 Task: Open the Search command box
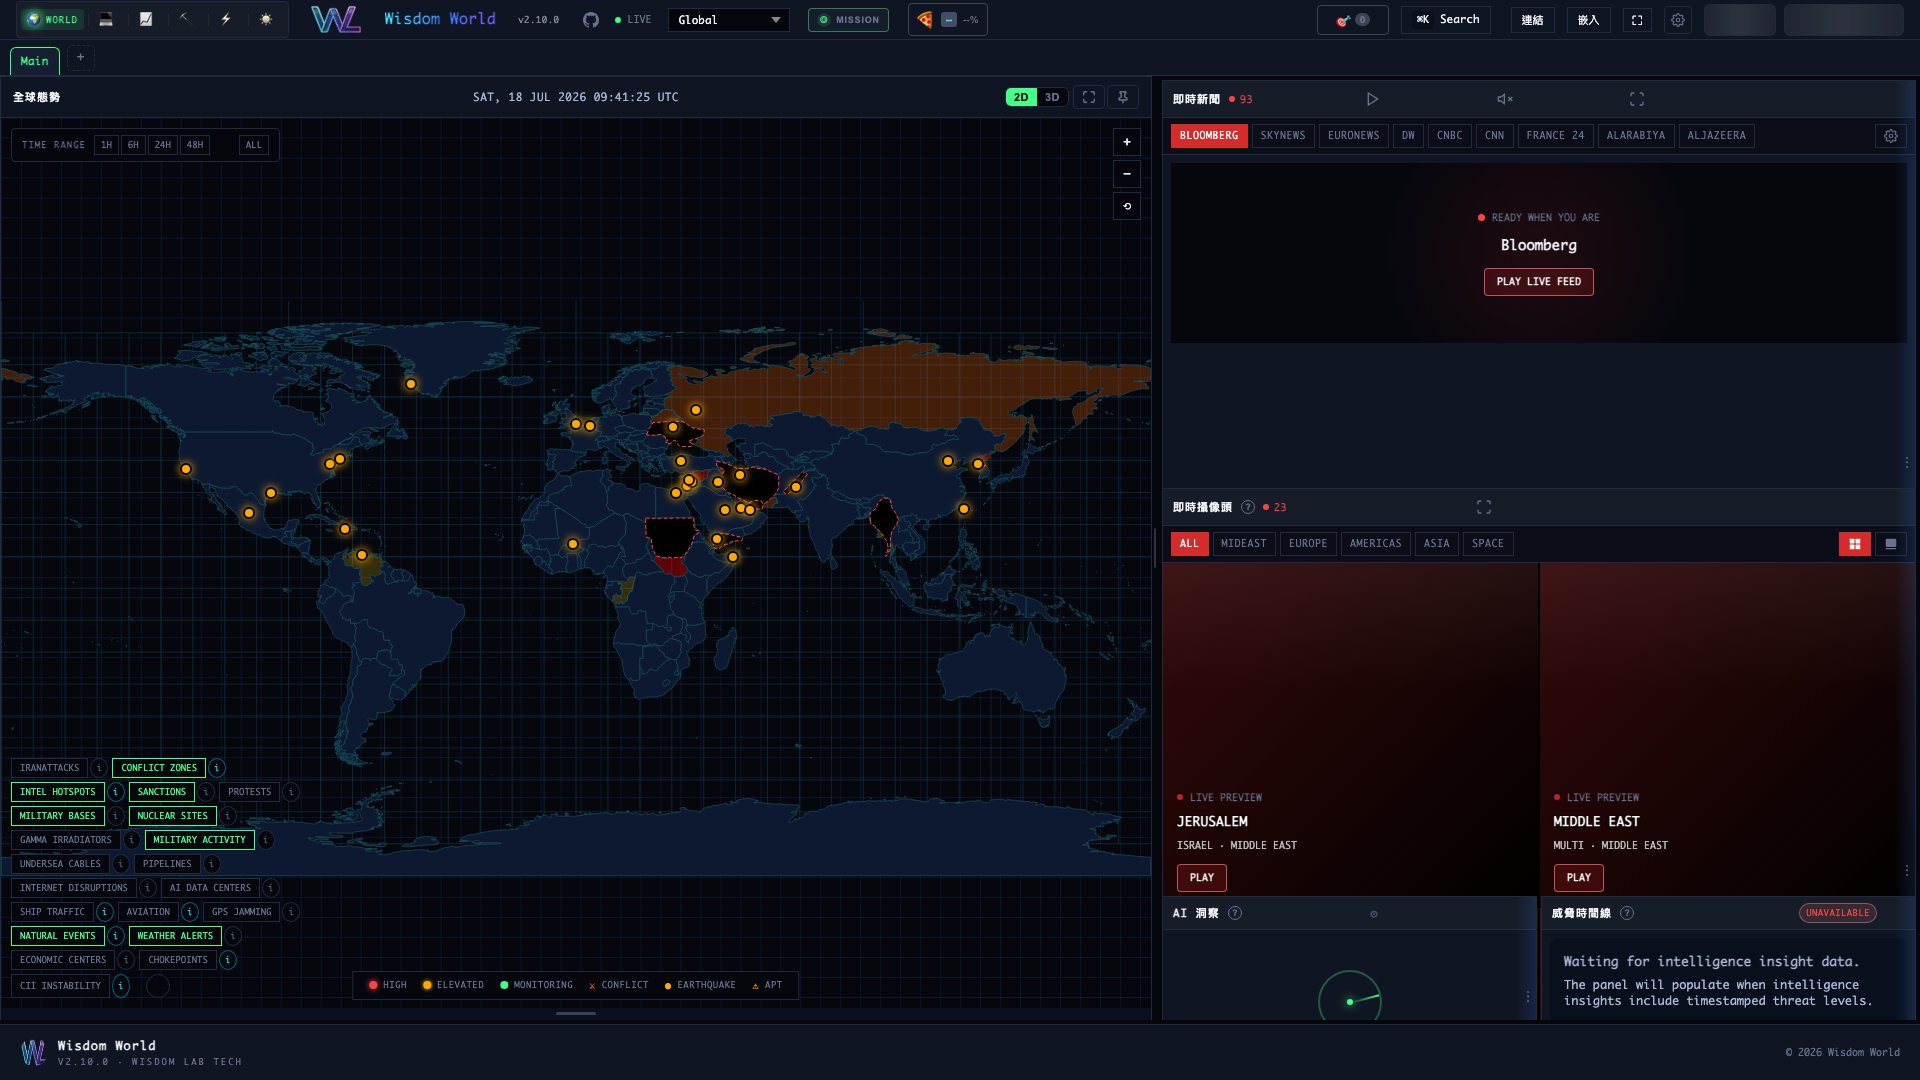click(x=1446, y=20)
